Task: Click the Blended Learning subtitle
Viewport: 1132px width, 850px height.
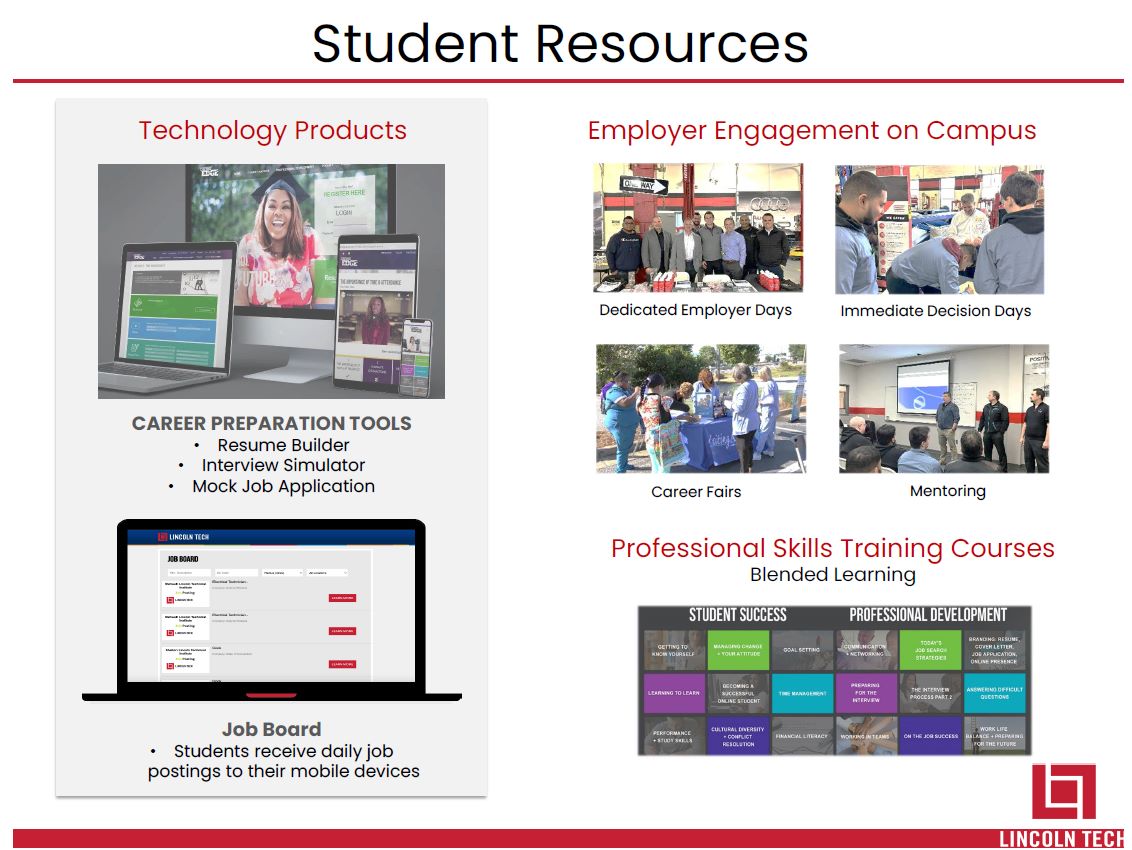Action: (832, 575)
